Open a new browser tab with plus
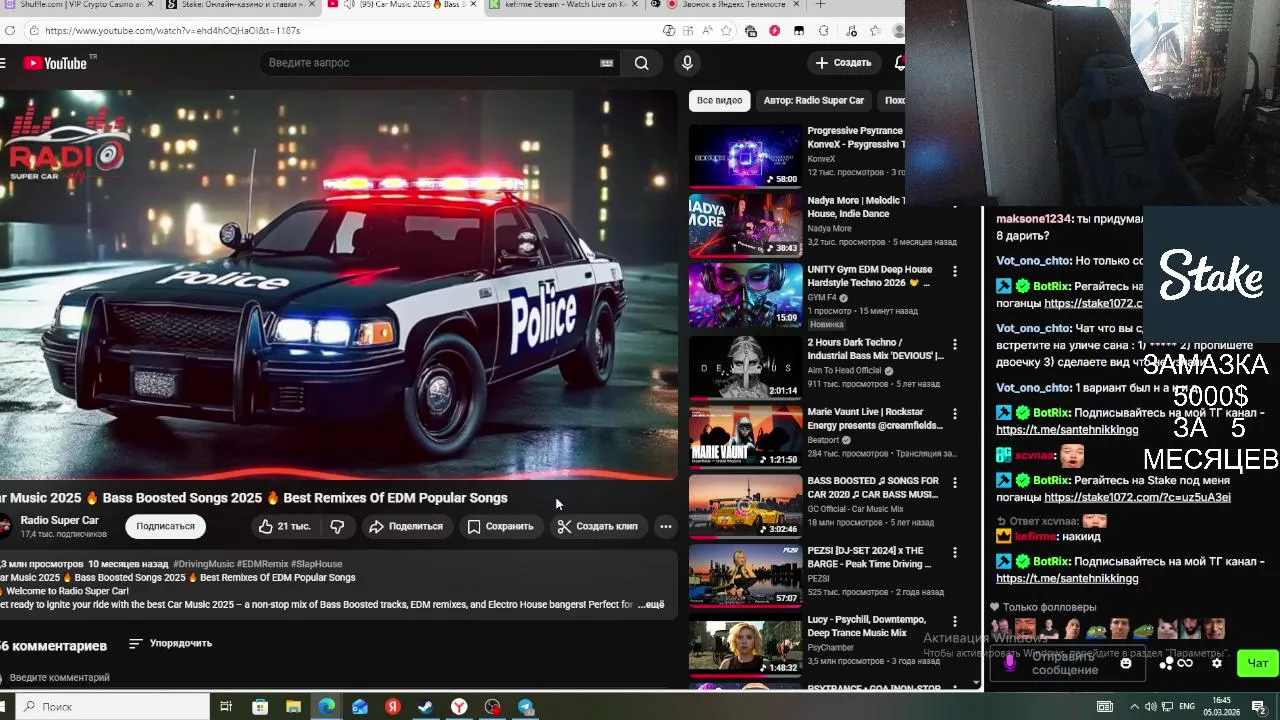 tap(820, 5)
